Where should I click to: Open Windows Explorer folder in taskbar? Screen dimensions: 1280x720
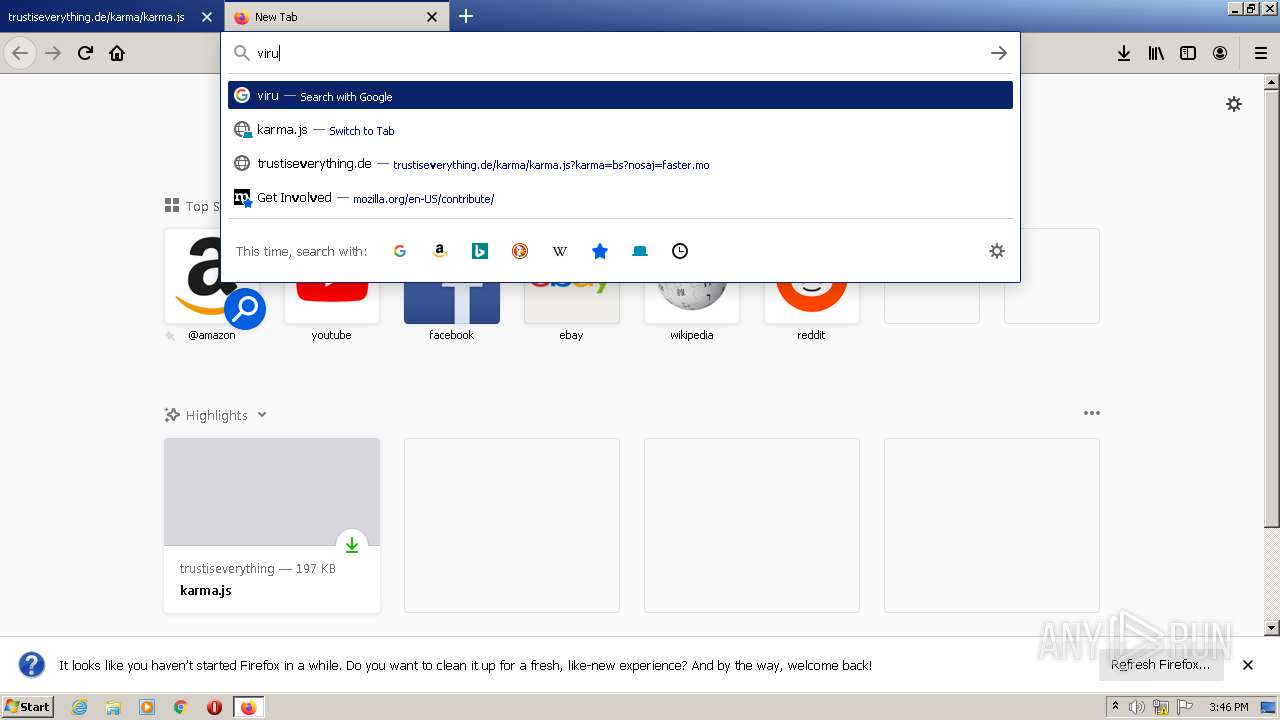(x=113, y=707)
